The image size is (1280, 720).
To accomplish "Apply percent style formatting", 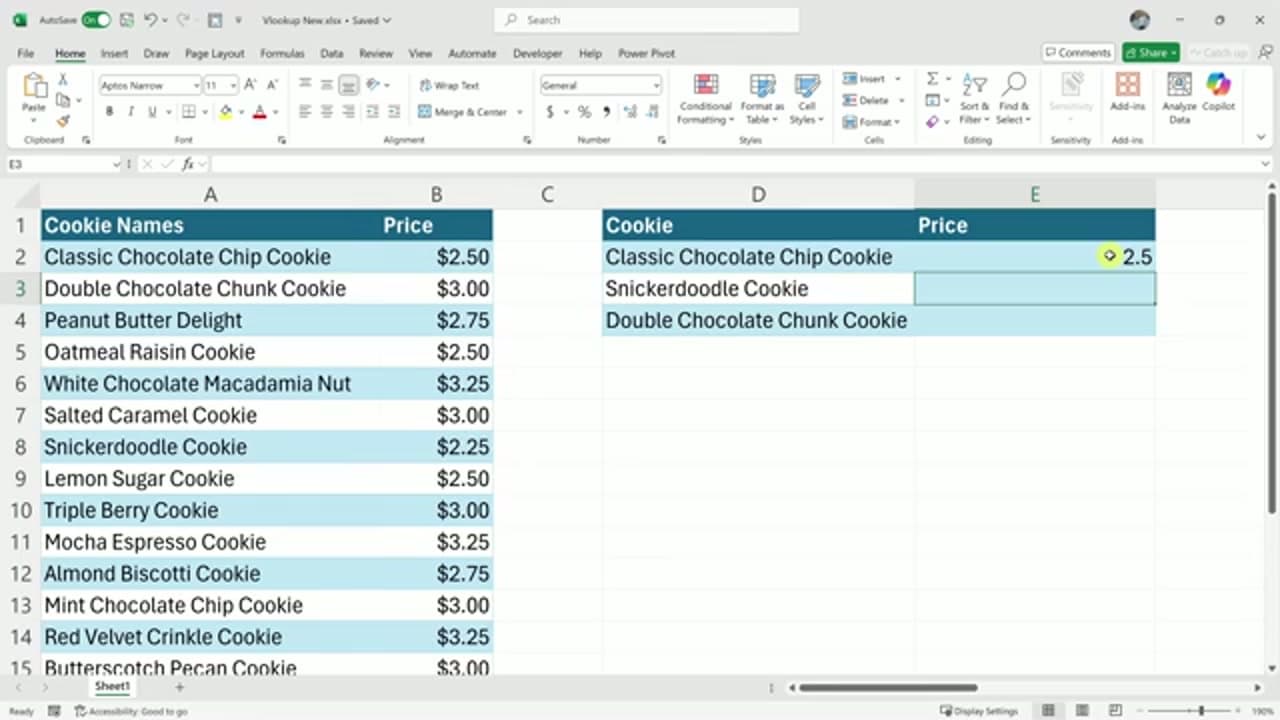I will [x=584, y=112].
